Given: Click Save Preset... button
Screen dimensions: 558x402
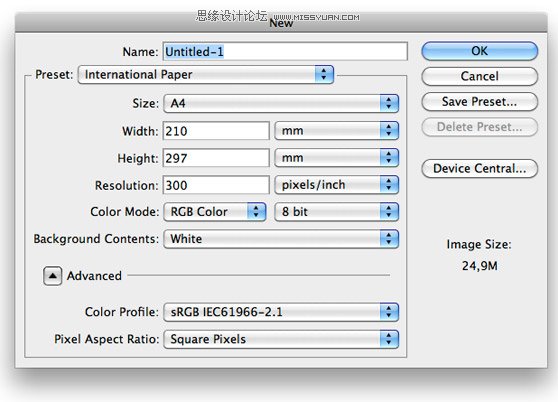Looking at the screenshot, I should click(479, 102).
